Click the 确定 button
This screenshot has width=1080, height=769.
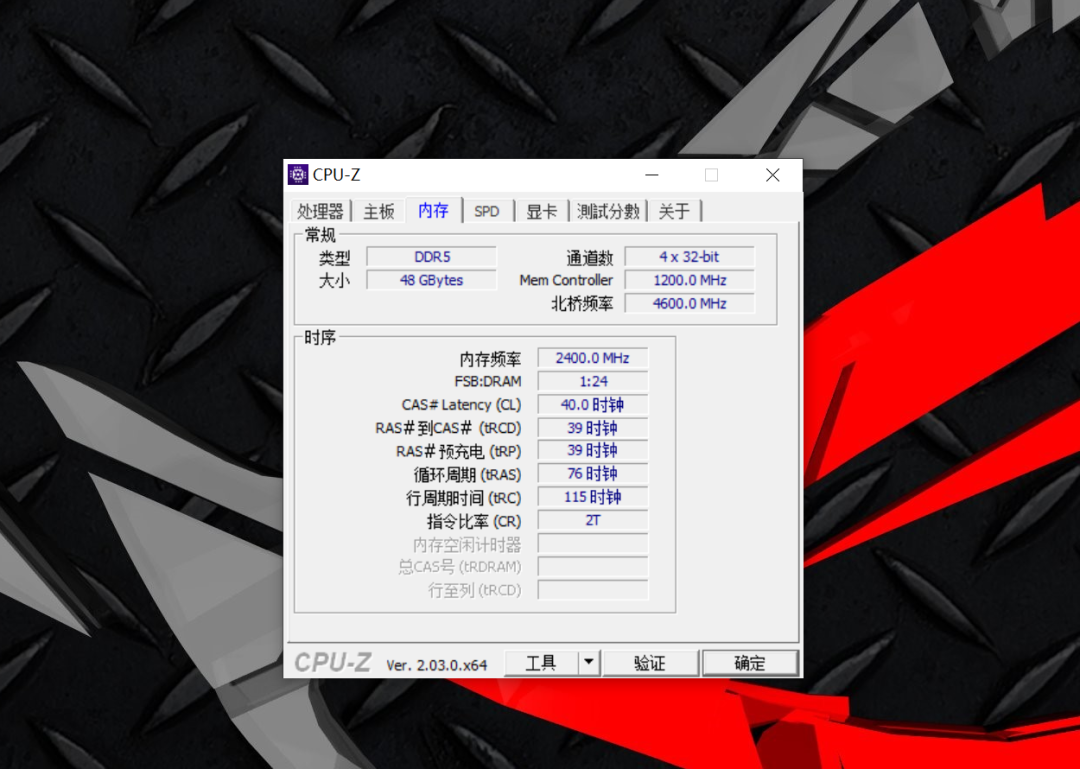coord(749,663)
